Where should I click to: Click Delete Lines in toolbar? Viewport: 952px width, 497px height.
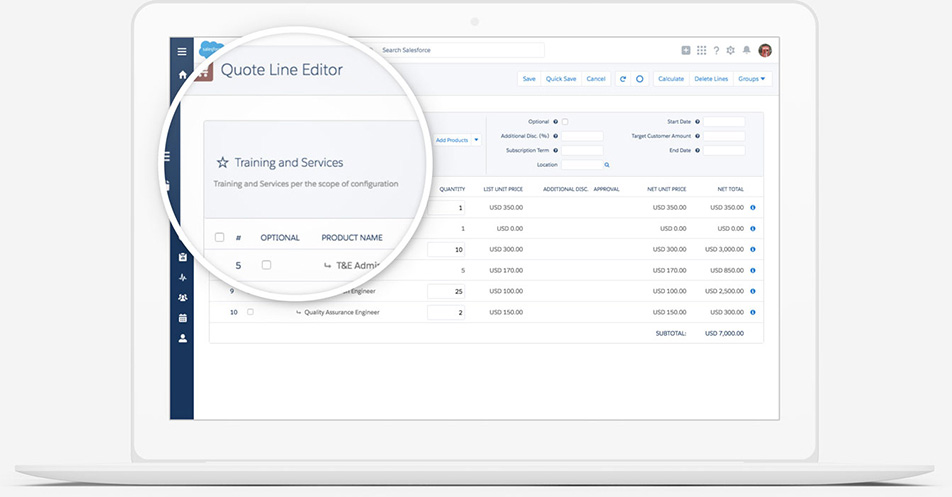coord(711,79)
